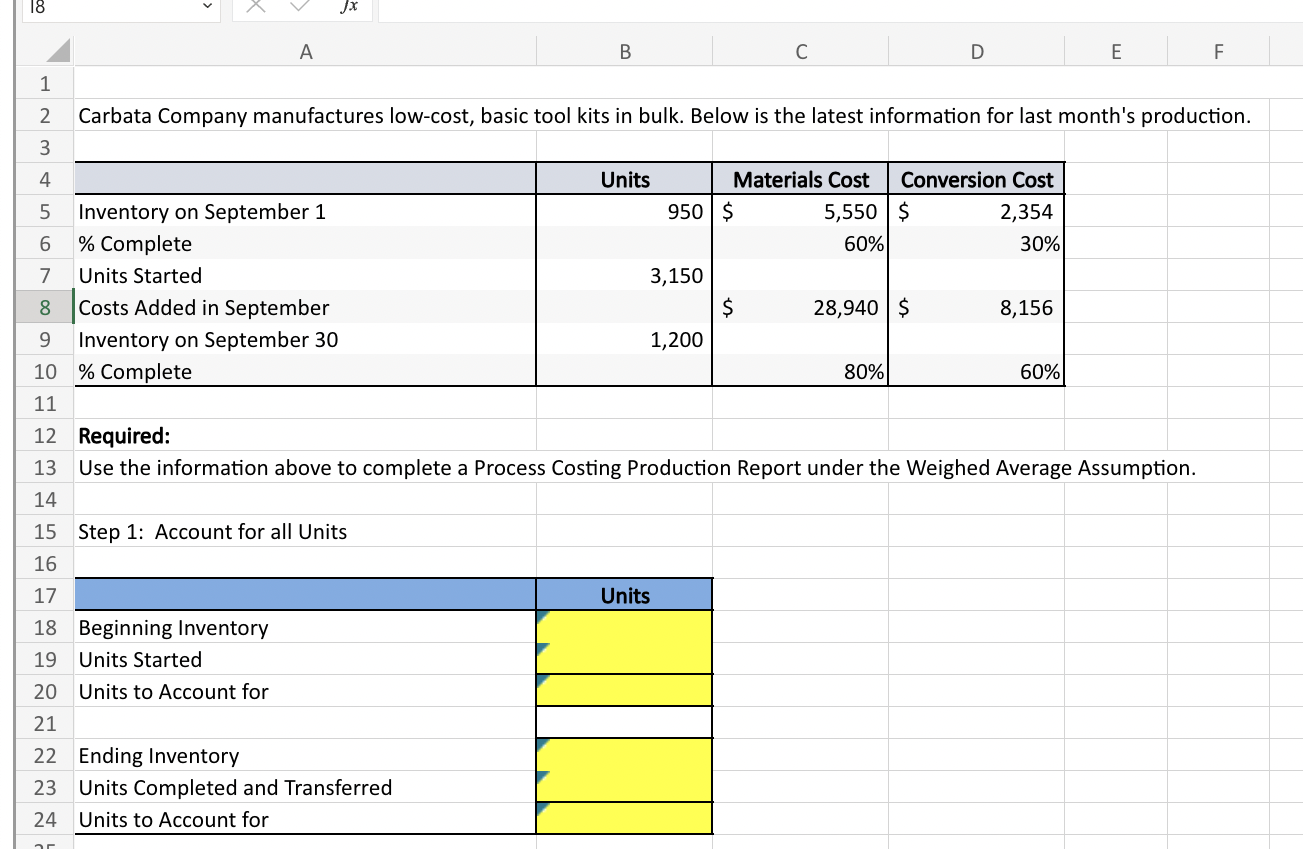Select the 8,156 conversion cost cell

pyautogui.click(x=976, y=307)
